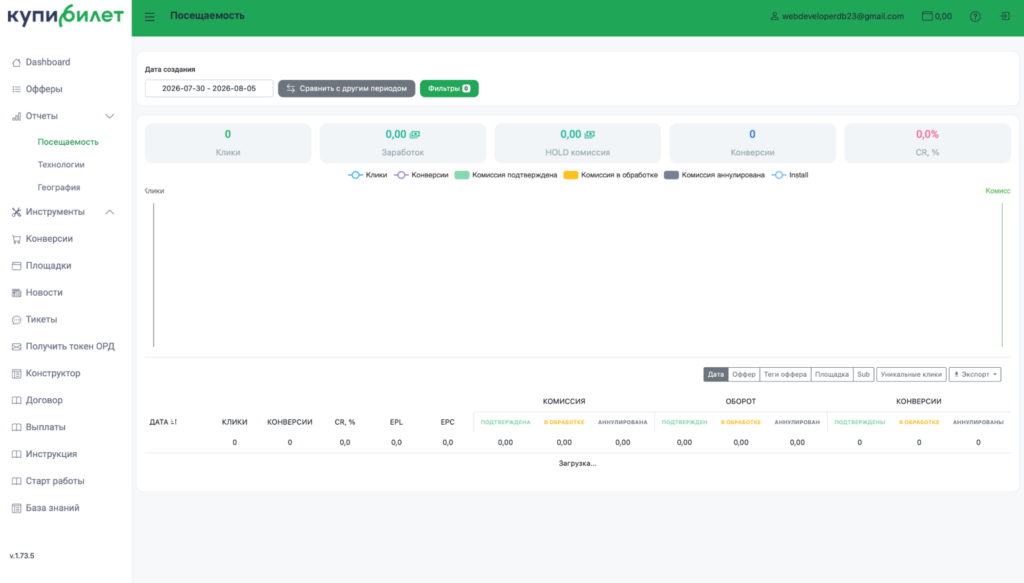Collapse the Отчеты section chevron

(110, 116)
